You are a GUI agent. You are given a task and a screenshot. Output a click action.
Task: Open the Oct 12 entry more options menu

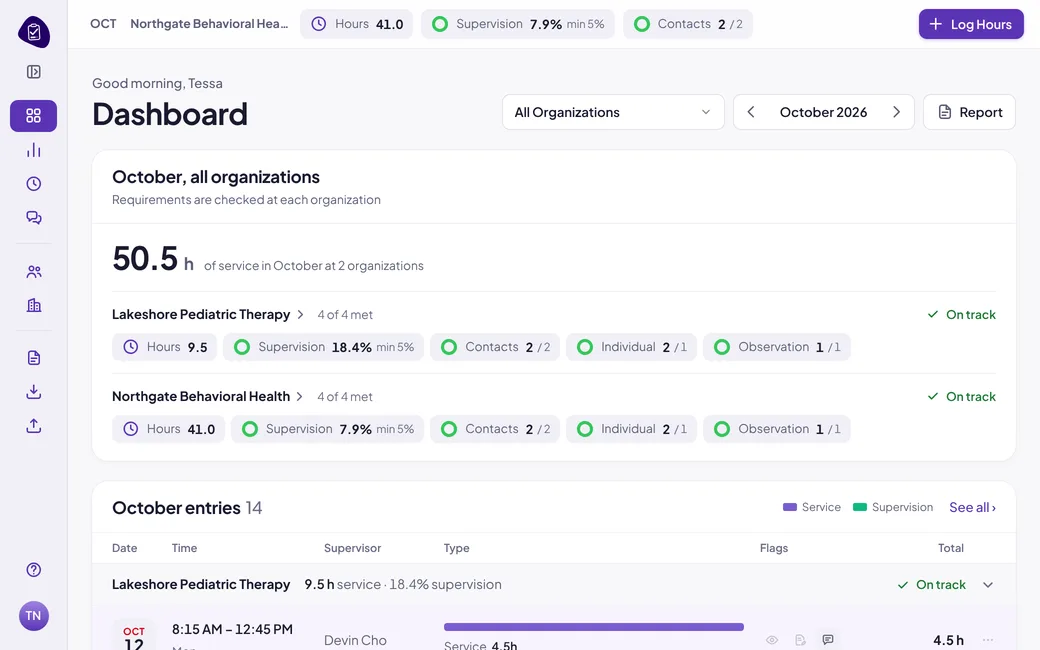pyautogui.click(x=988, y=640)
